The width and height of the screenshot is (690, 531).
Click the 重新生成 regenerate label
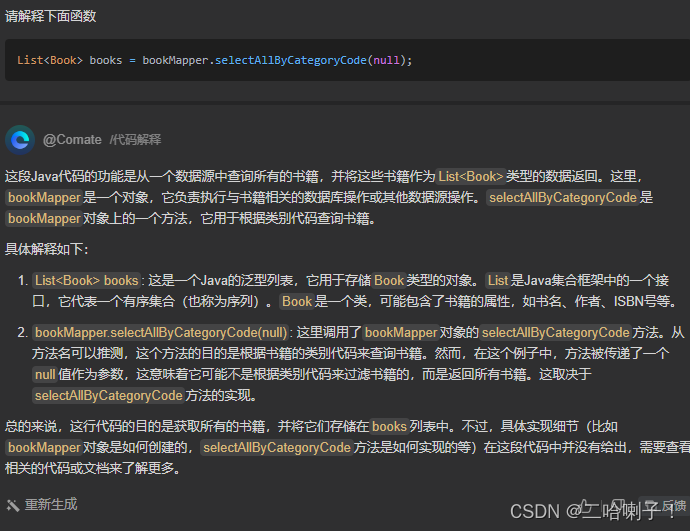pyautogui.click(x=51, y=505)
